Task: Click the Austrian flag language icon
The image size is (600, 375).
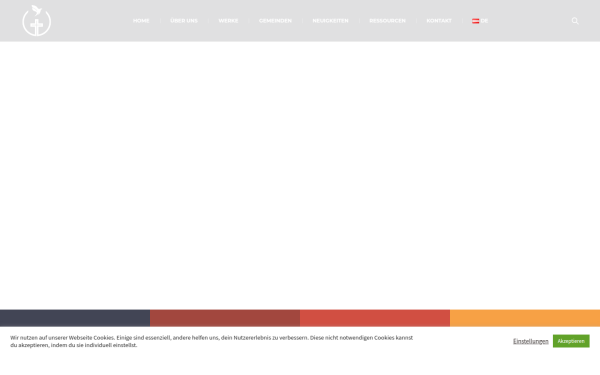Action: click(475, 21)
